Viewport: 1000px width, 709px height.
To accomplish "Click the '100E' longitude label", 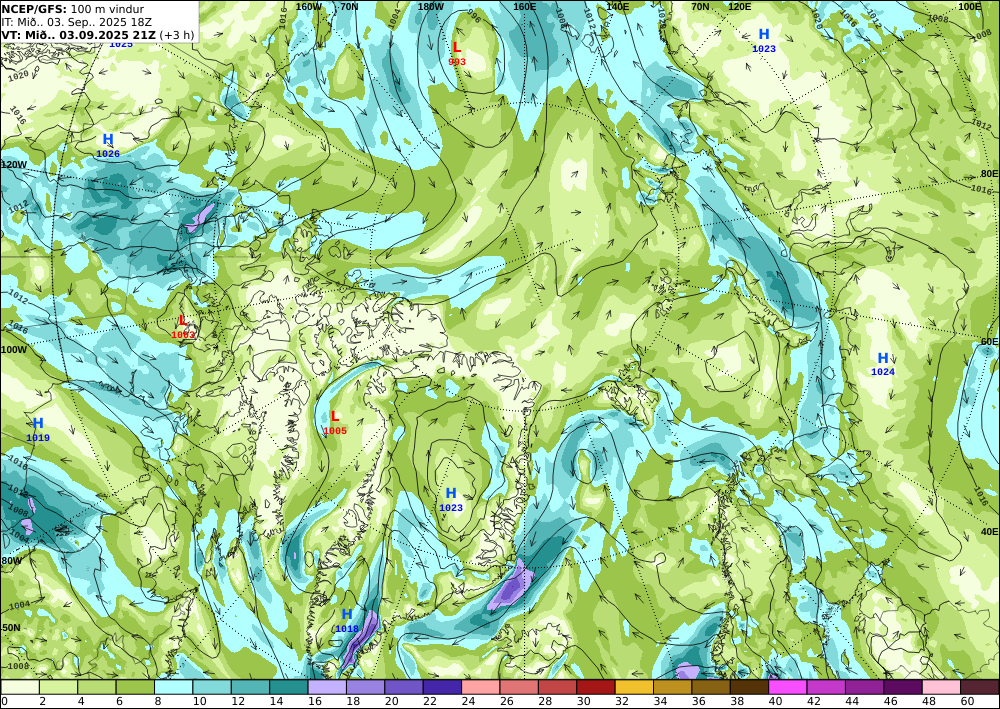I will pyautogui.click(x=969, y=6).
